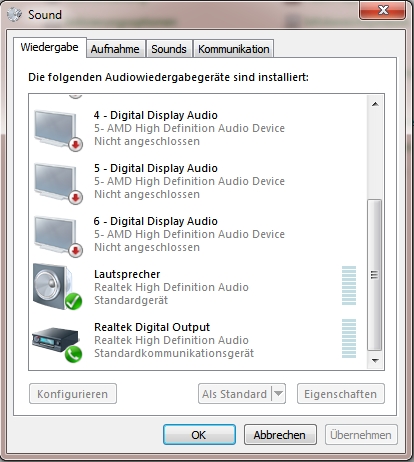Click the Sound icon in title bar

(x=15, y=15)
